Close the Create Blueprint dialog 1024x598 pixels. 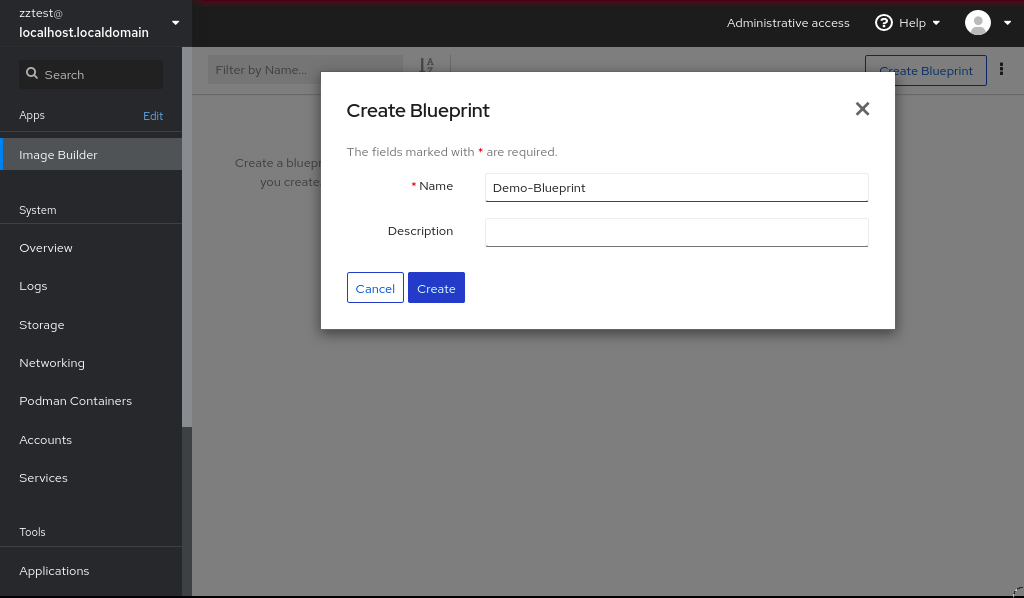coord(862,109)
